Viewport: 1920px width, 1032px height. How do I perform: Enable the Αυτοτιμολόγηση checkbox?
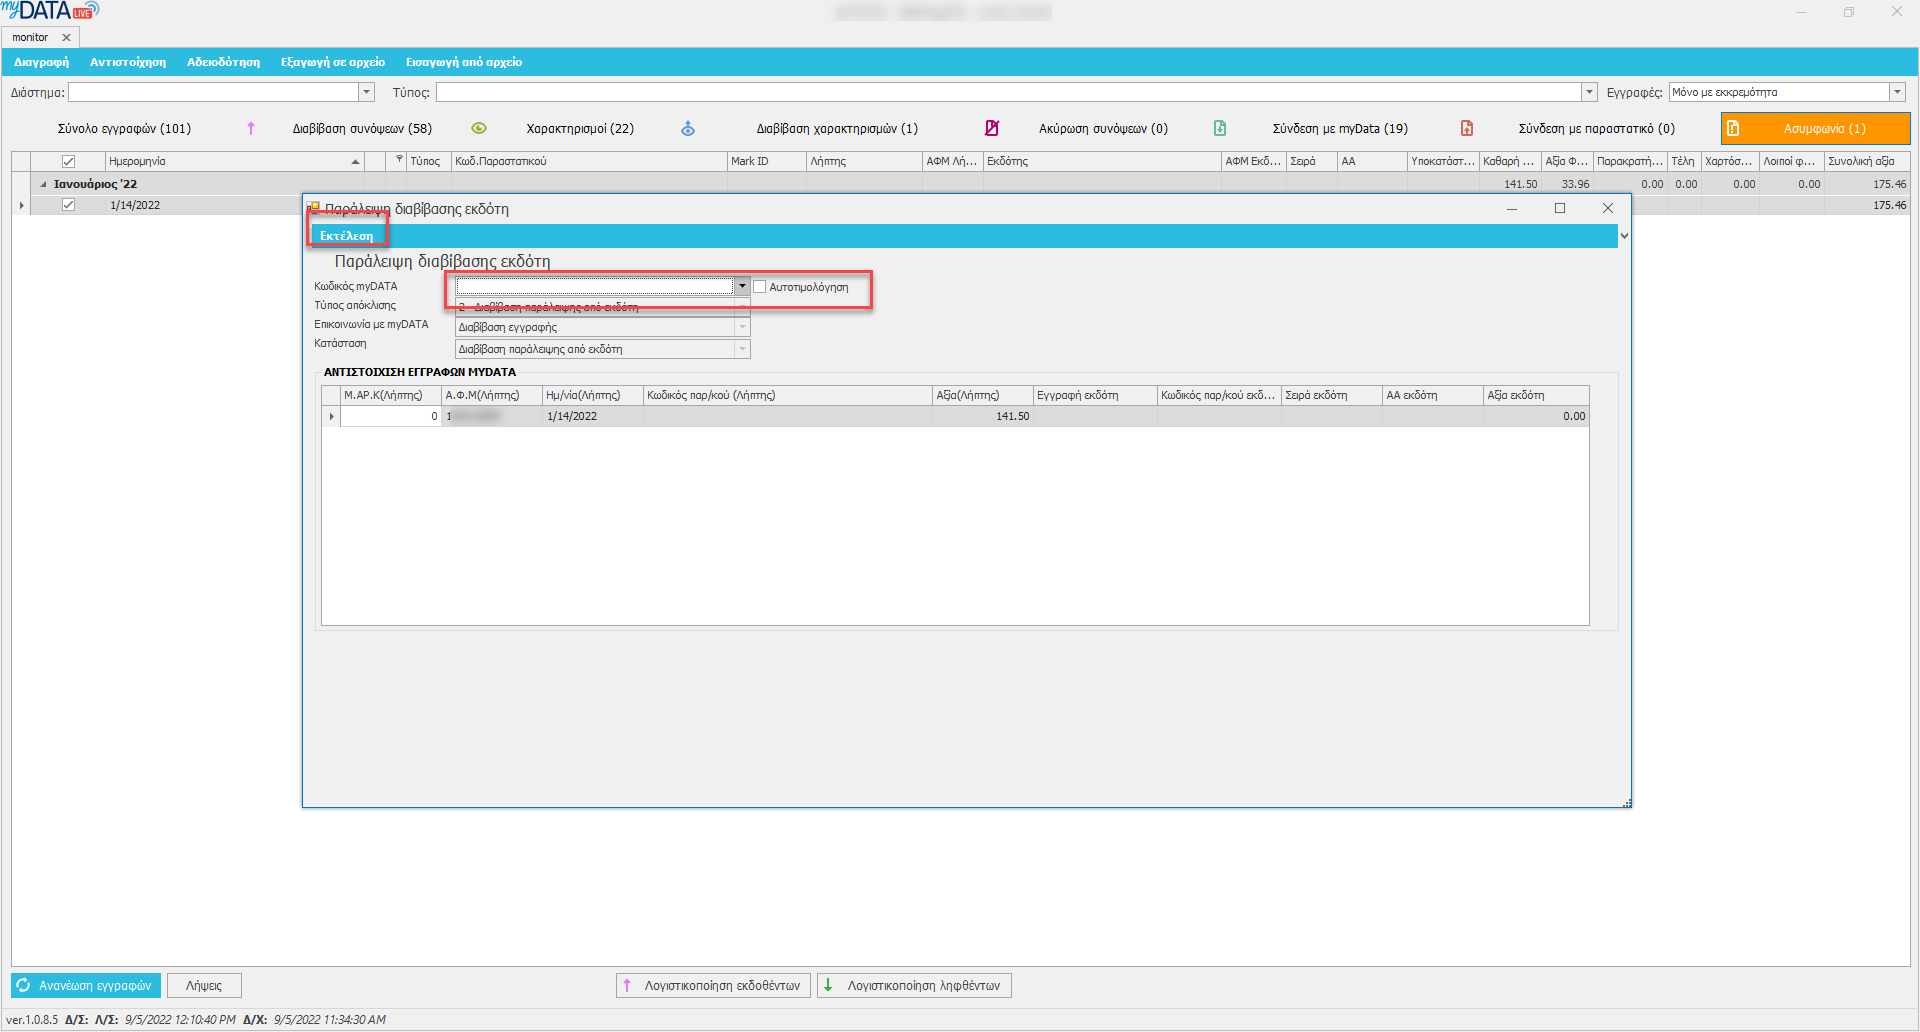(760, 287)
